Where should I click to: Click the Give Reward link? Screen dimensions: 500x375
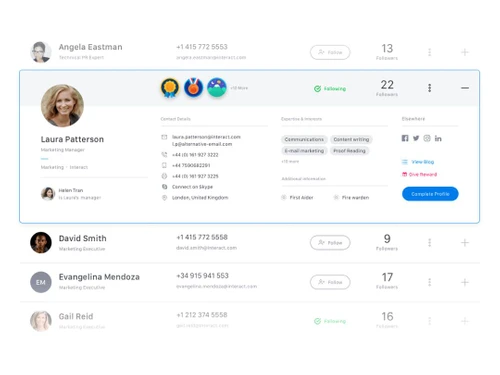pos(419,174)
